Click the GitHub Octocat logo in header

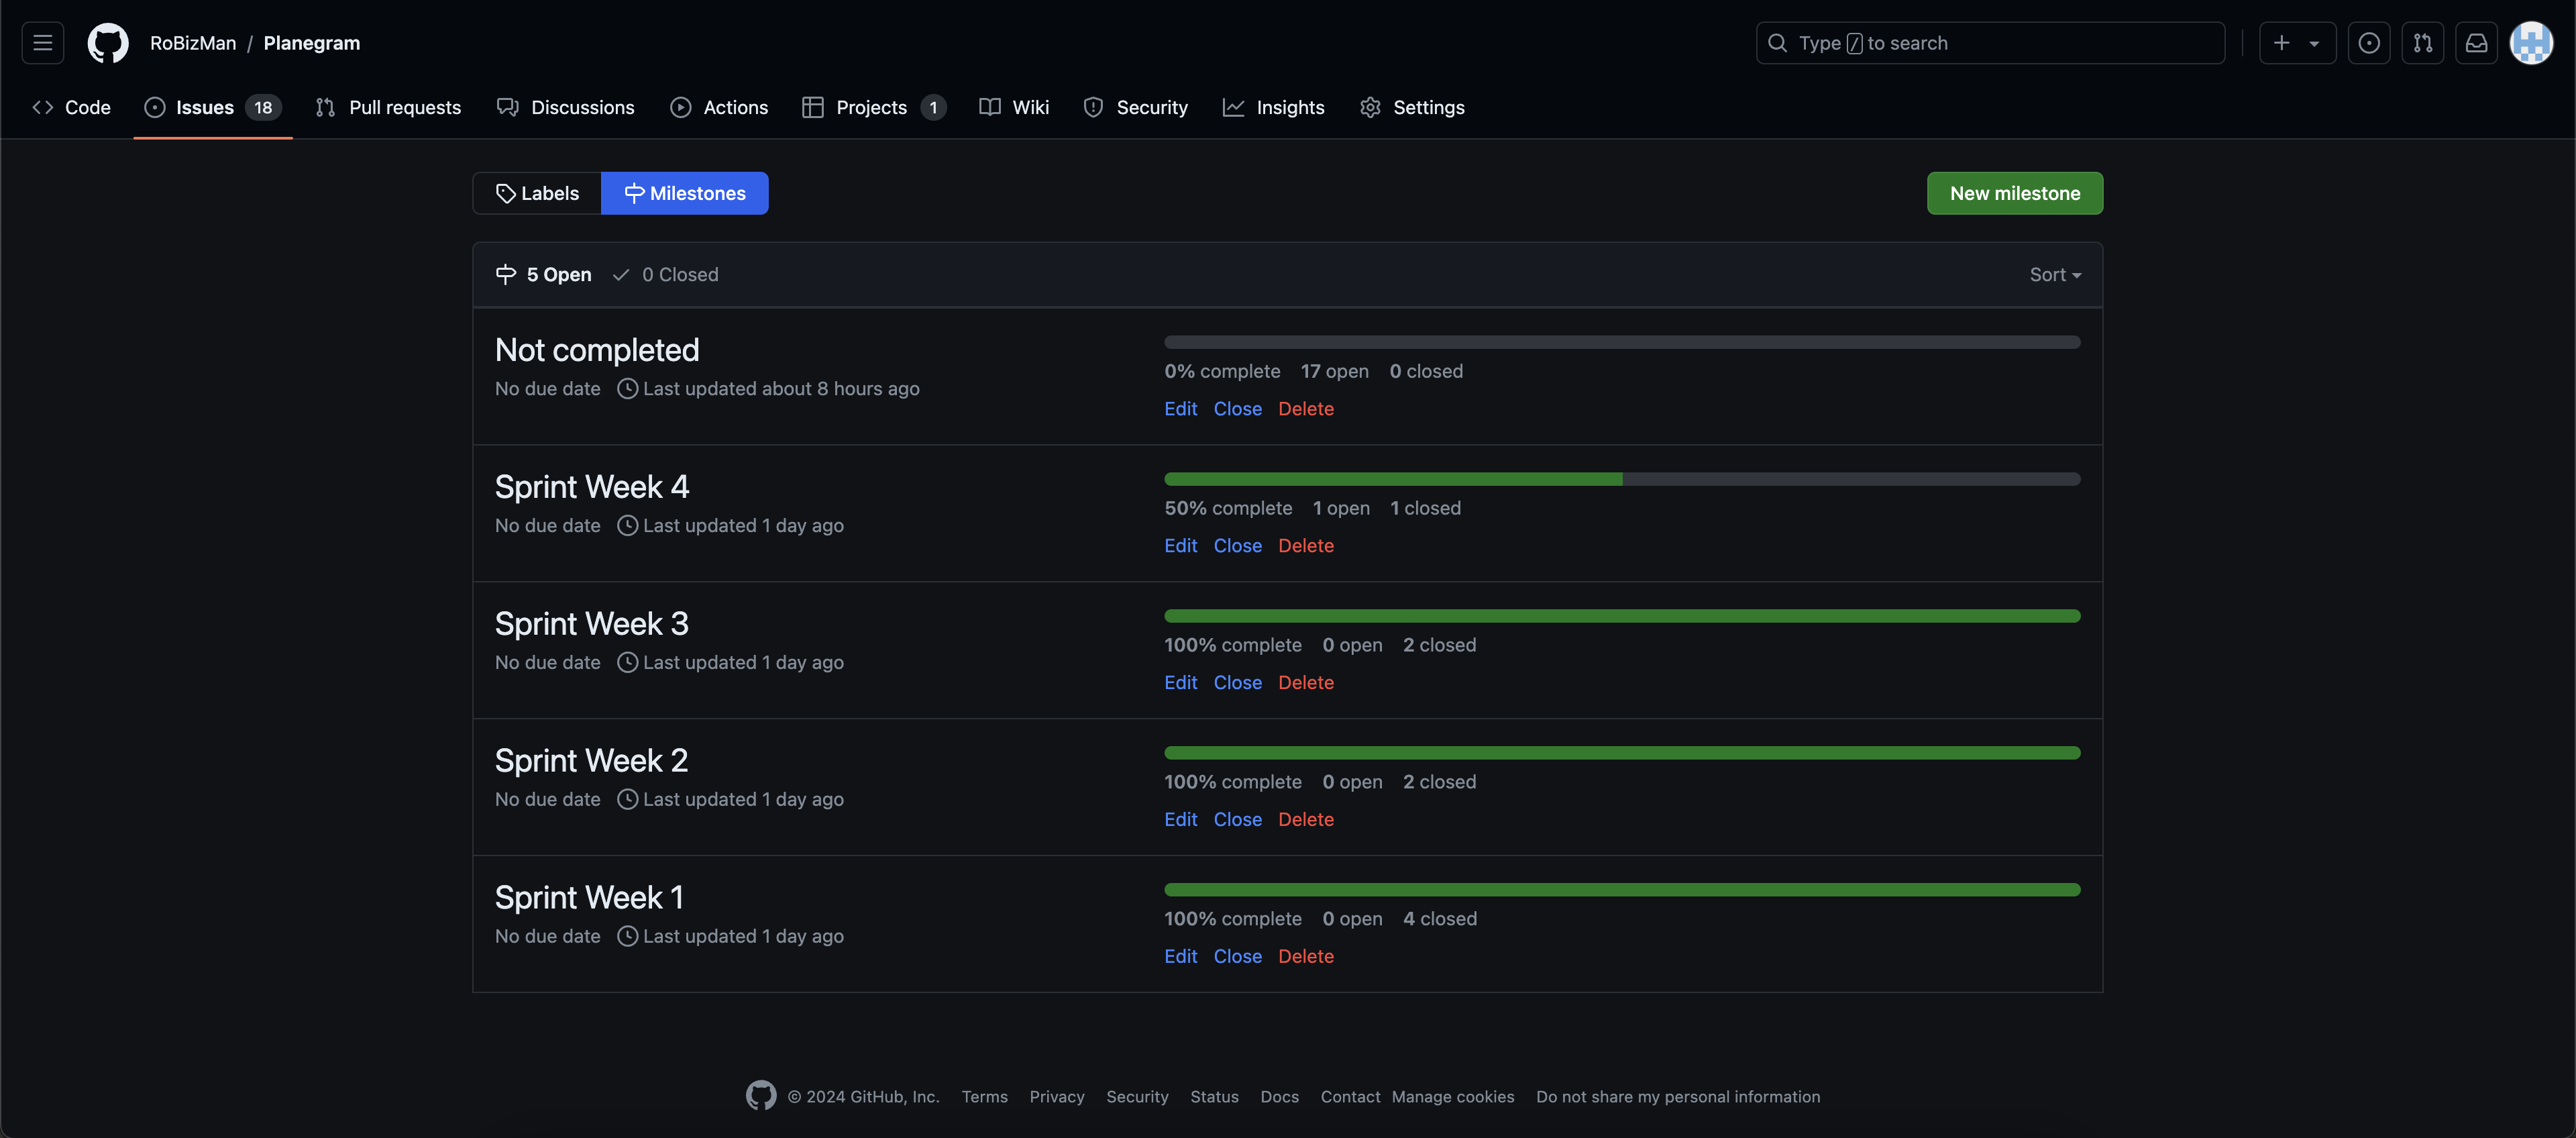(107, 43)
